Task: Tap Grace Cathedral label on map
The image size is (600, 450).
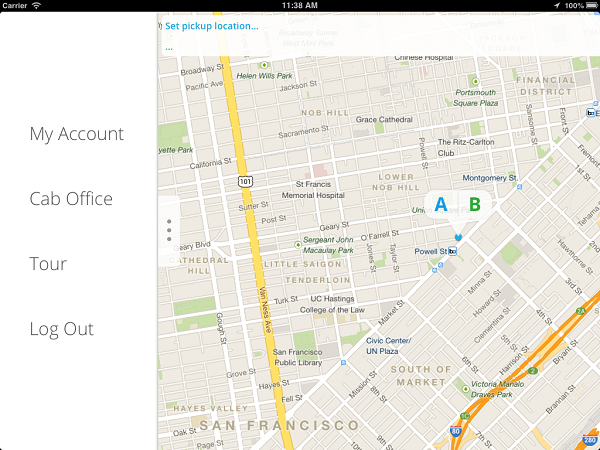Action: [384, 119]
